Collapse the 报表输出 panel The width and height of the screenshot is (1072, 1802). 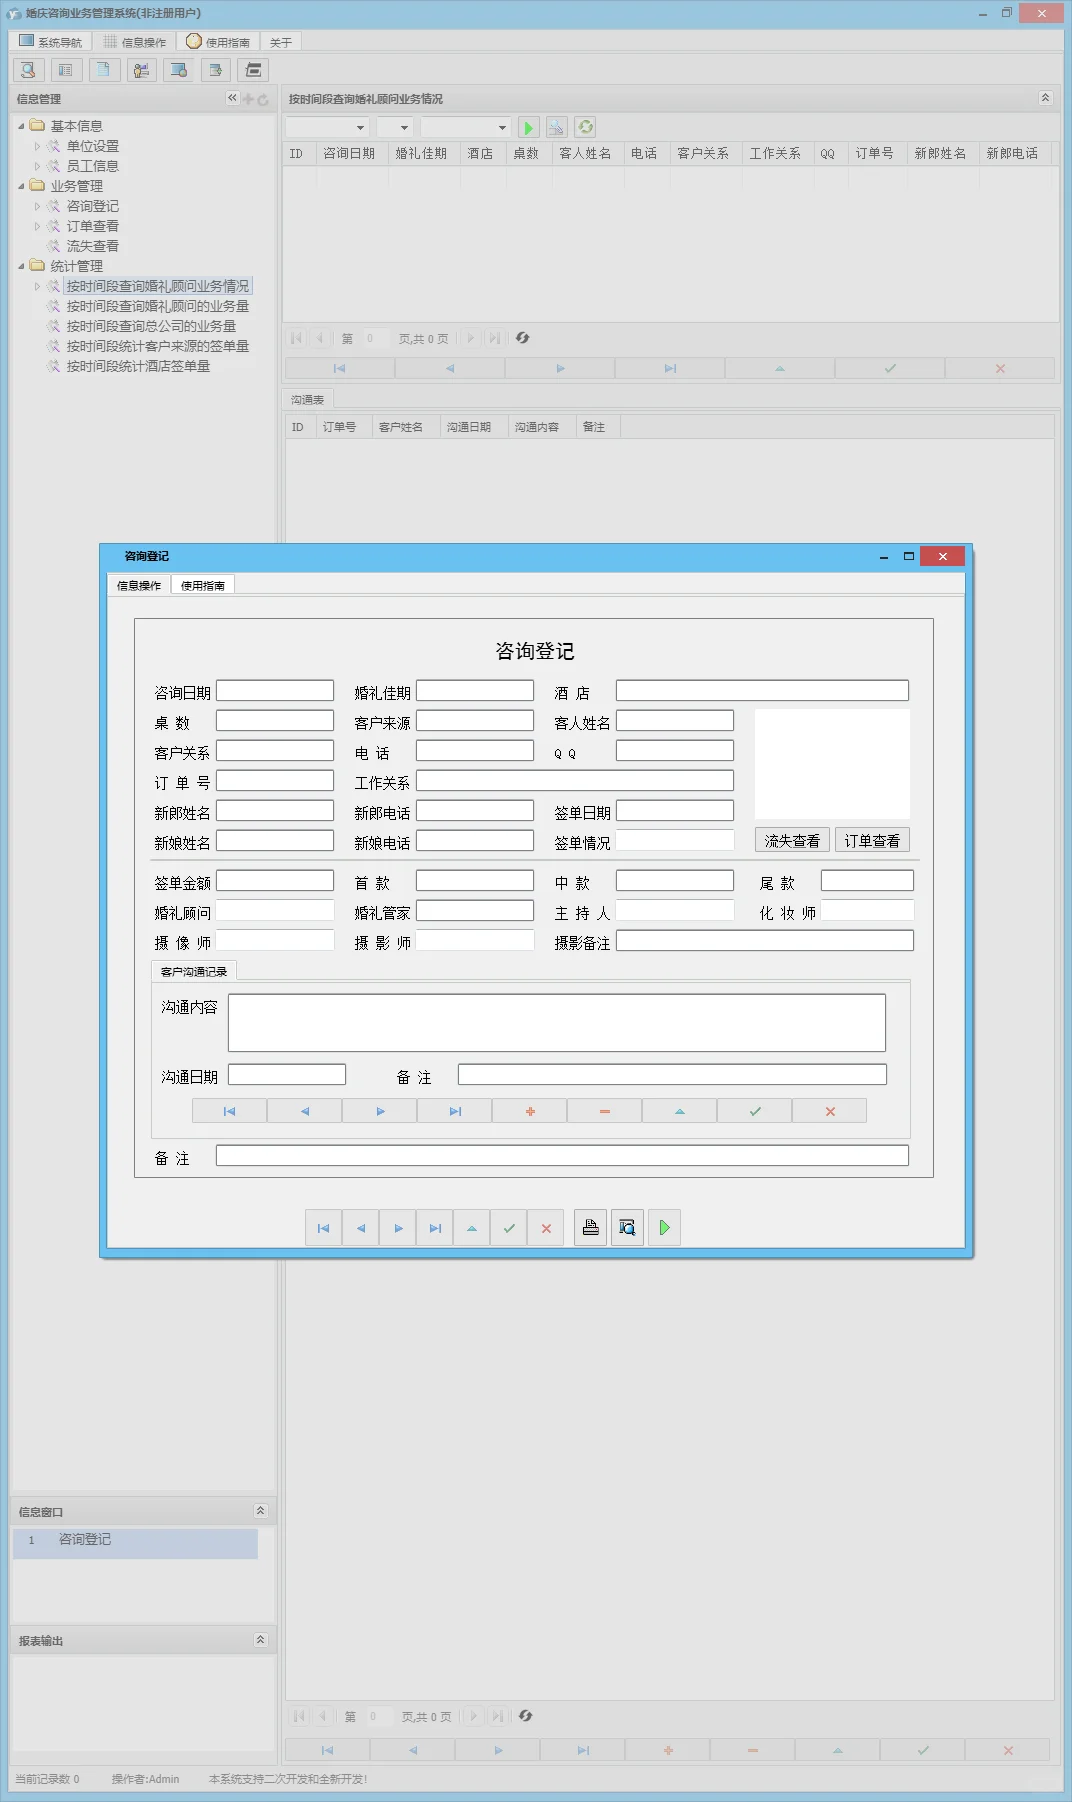point(260,1640)
